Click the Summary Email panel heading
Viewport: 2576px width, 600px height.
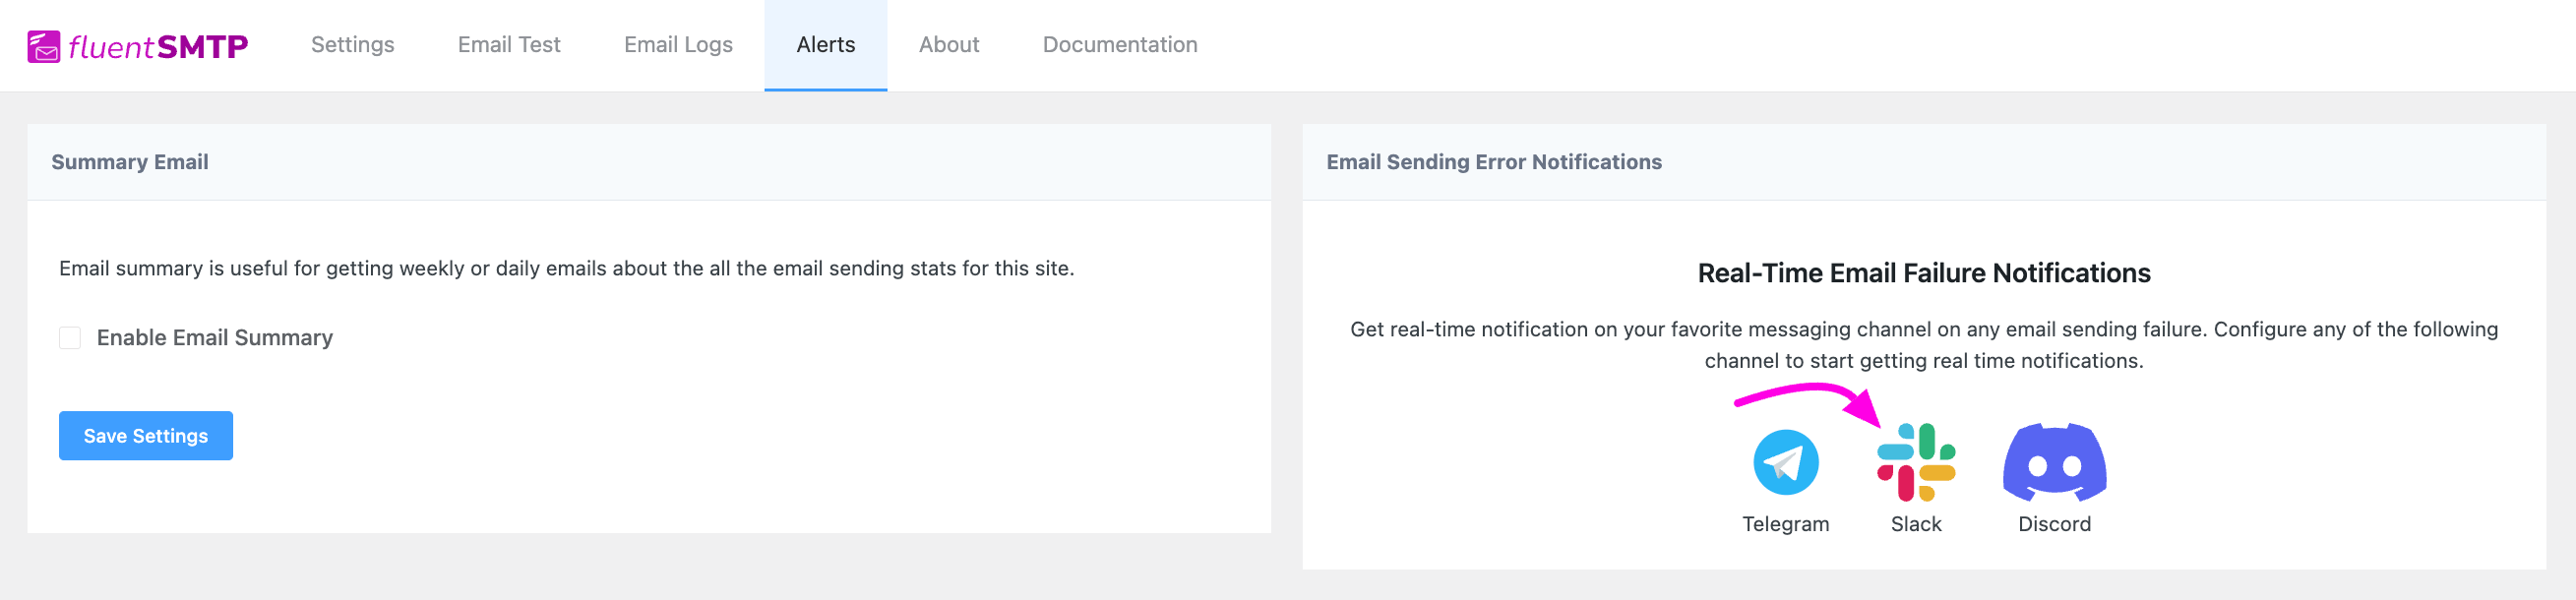point(130,162)
